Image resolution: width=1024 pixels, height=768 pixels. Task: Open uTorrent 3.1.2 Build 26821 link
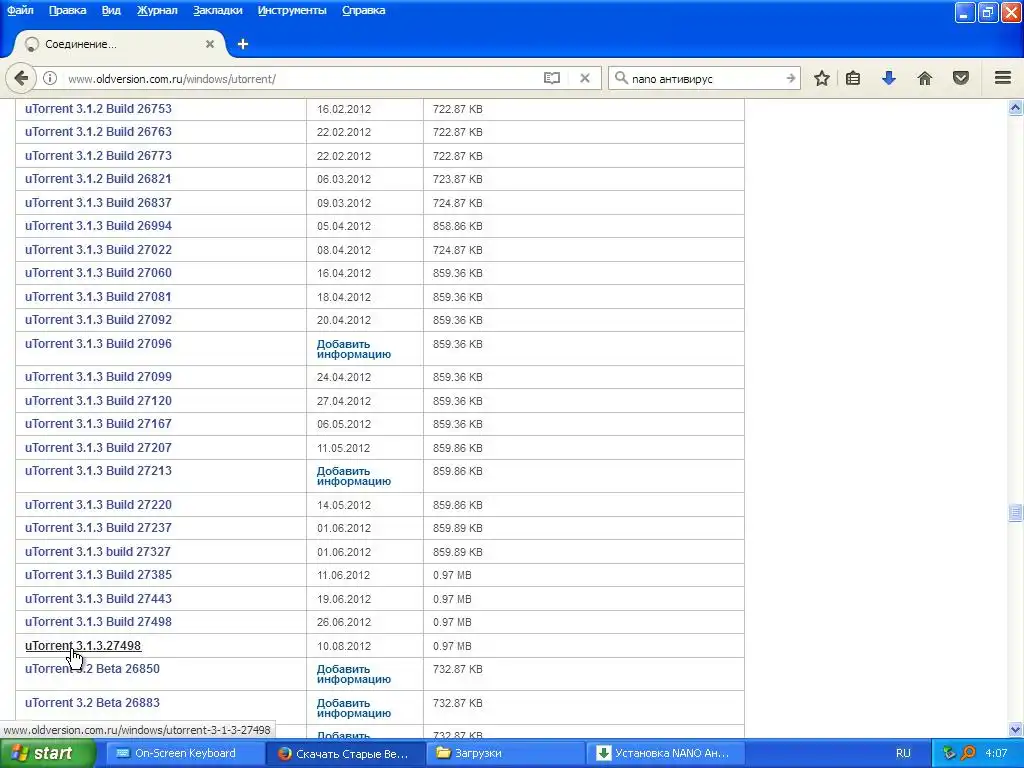98,179
